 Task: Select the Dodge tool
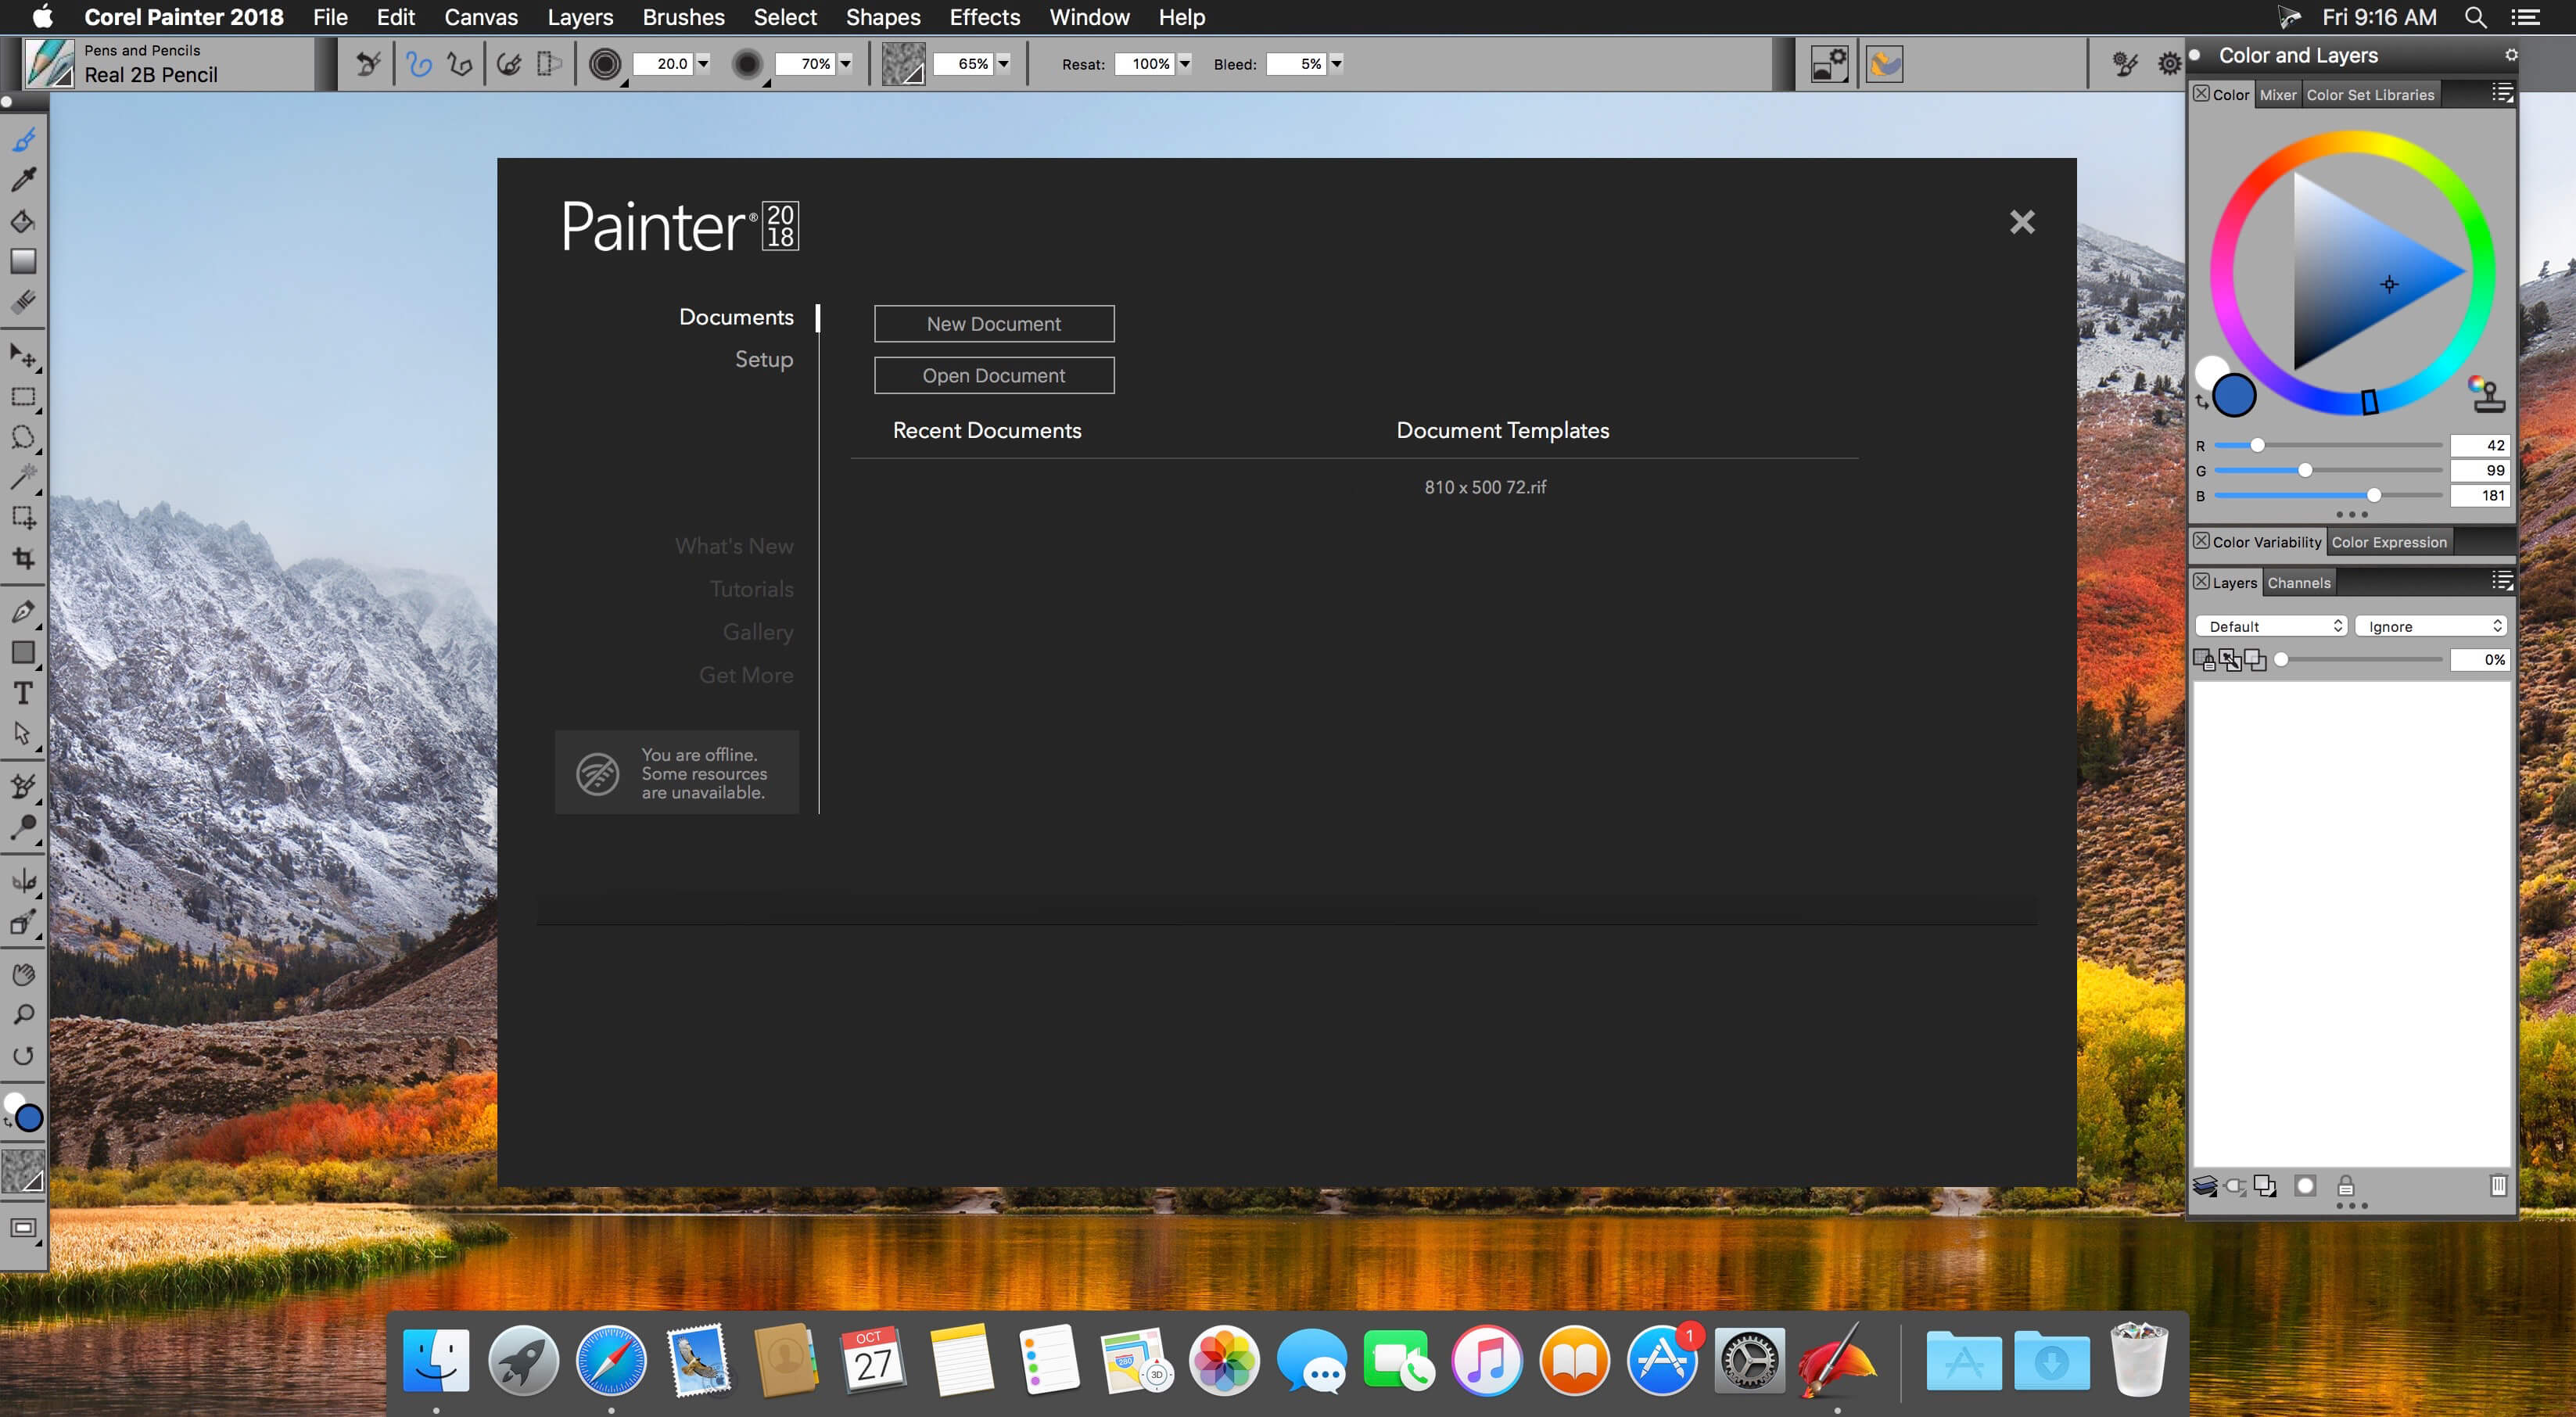coord(24,827)
